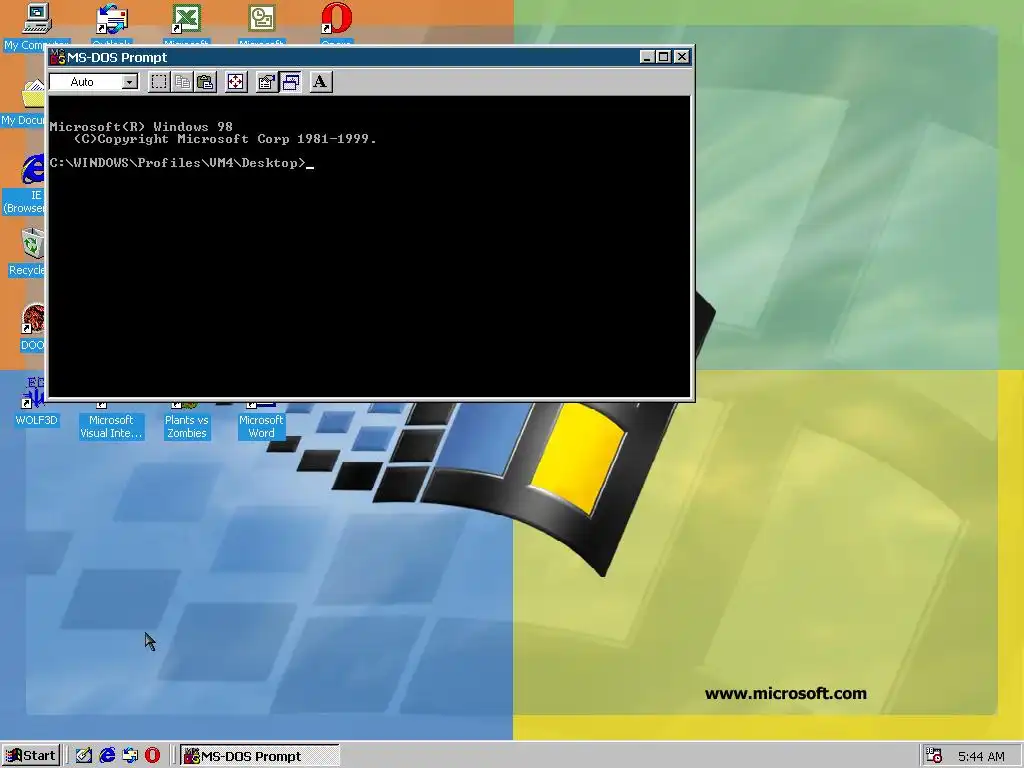This screenshot has height=768, width=1024.
Task: Click the Paste icon in MS-DOS toolbar
Action: tap(205, 82)
